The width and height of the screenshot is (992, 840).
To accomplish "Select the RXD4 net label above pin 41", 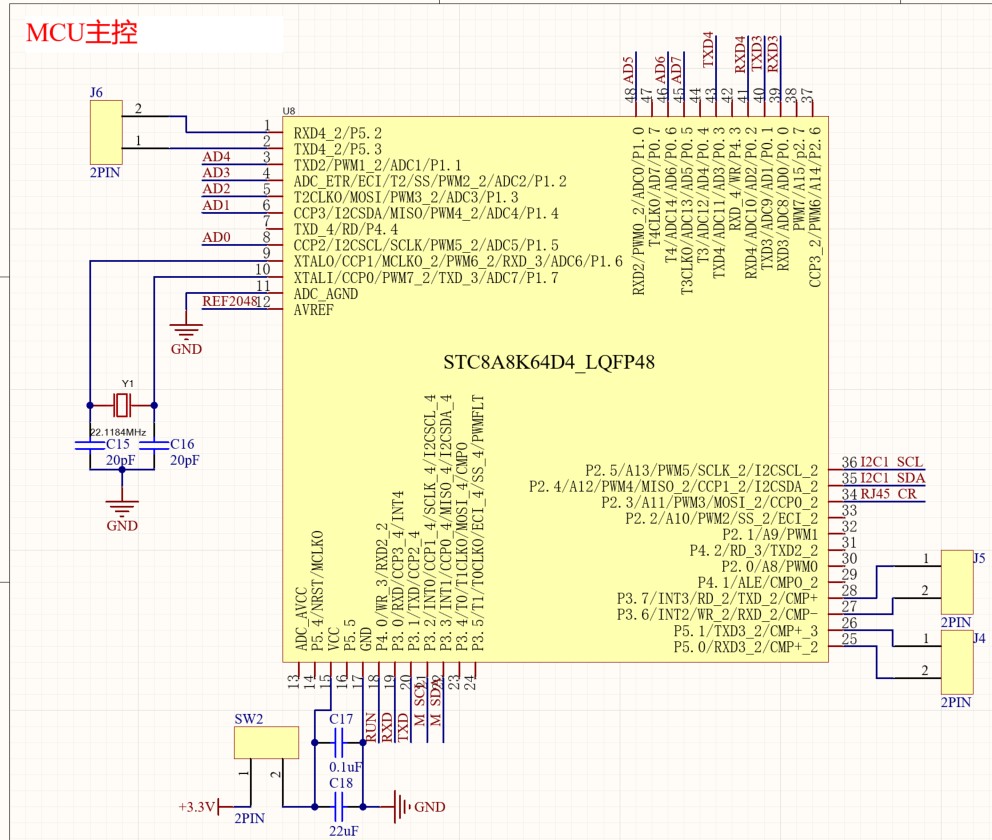I will [741, 54].
